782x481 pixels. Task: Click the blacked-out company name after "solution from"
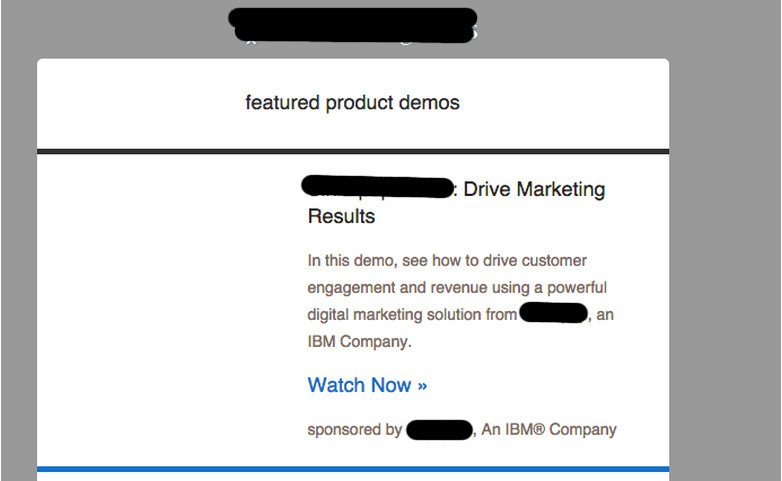553,313
